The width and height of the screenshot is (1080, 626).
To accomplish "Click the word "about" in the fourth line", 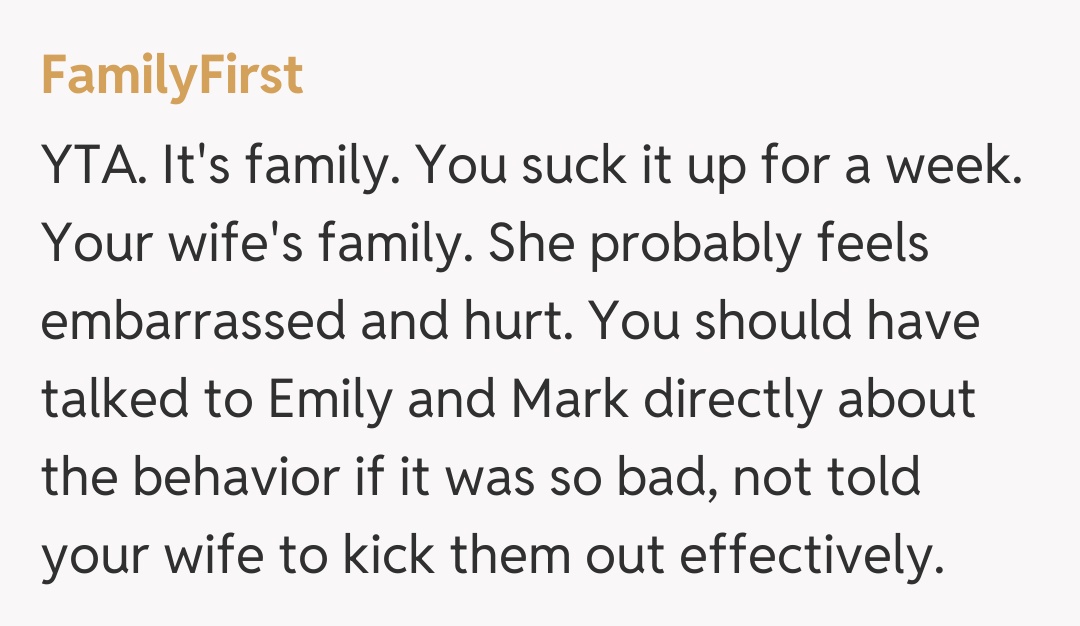I will (x=907, y=401).
